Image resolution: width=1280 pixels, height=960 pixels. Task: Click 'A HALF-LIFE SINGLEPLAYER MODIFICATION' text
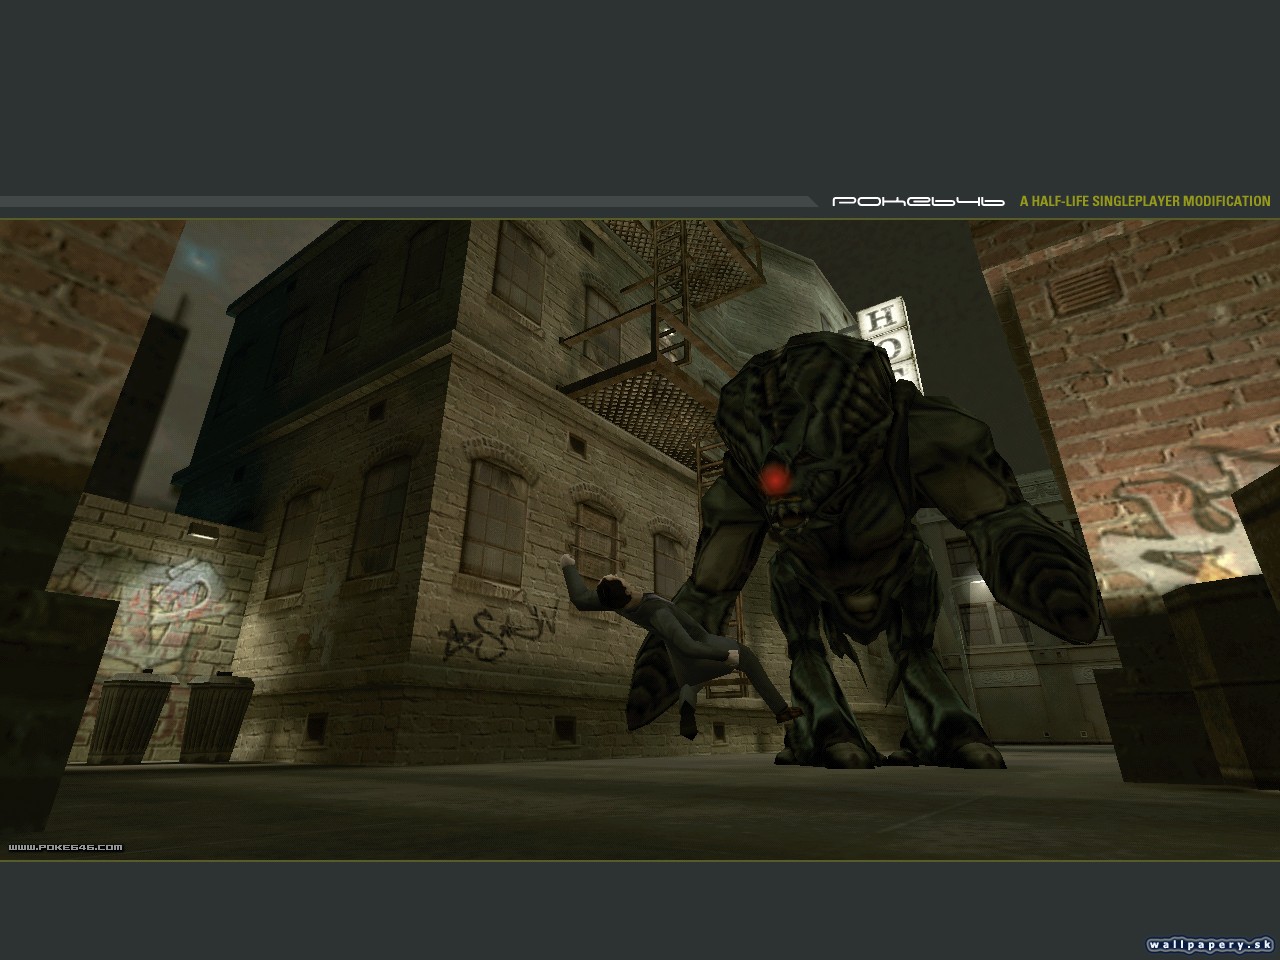click(1145, 201)
